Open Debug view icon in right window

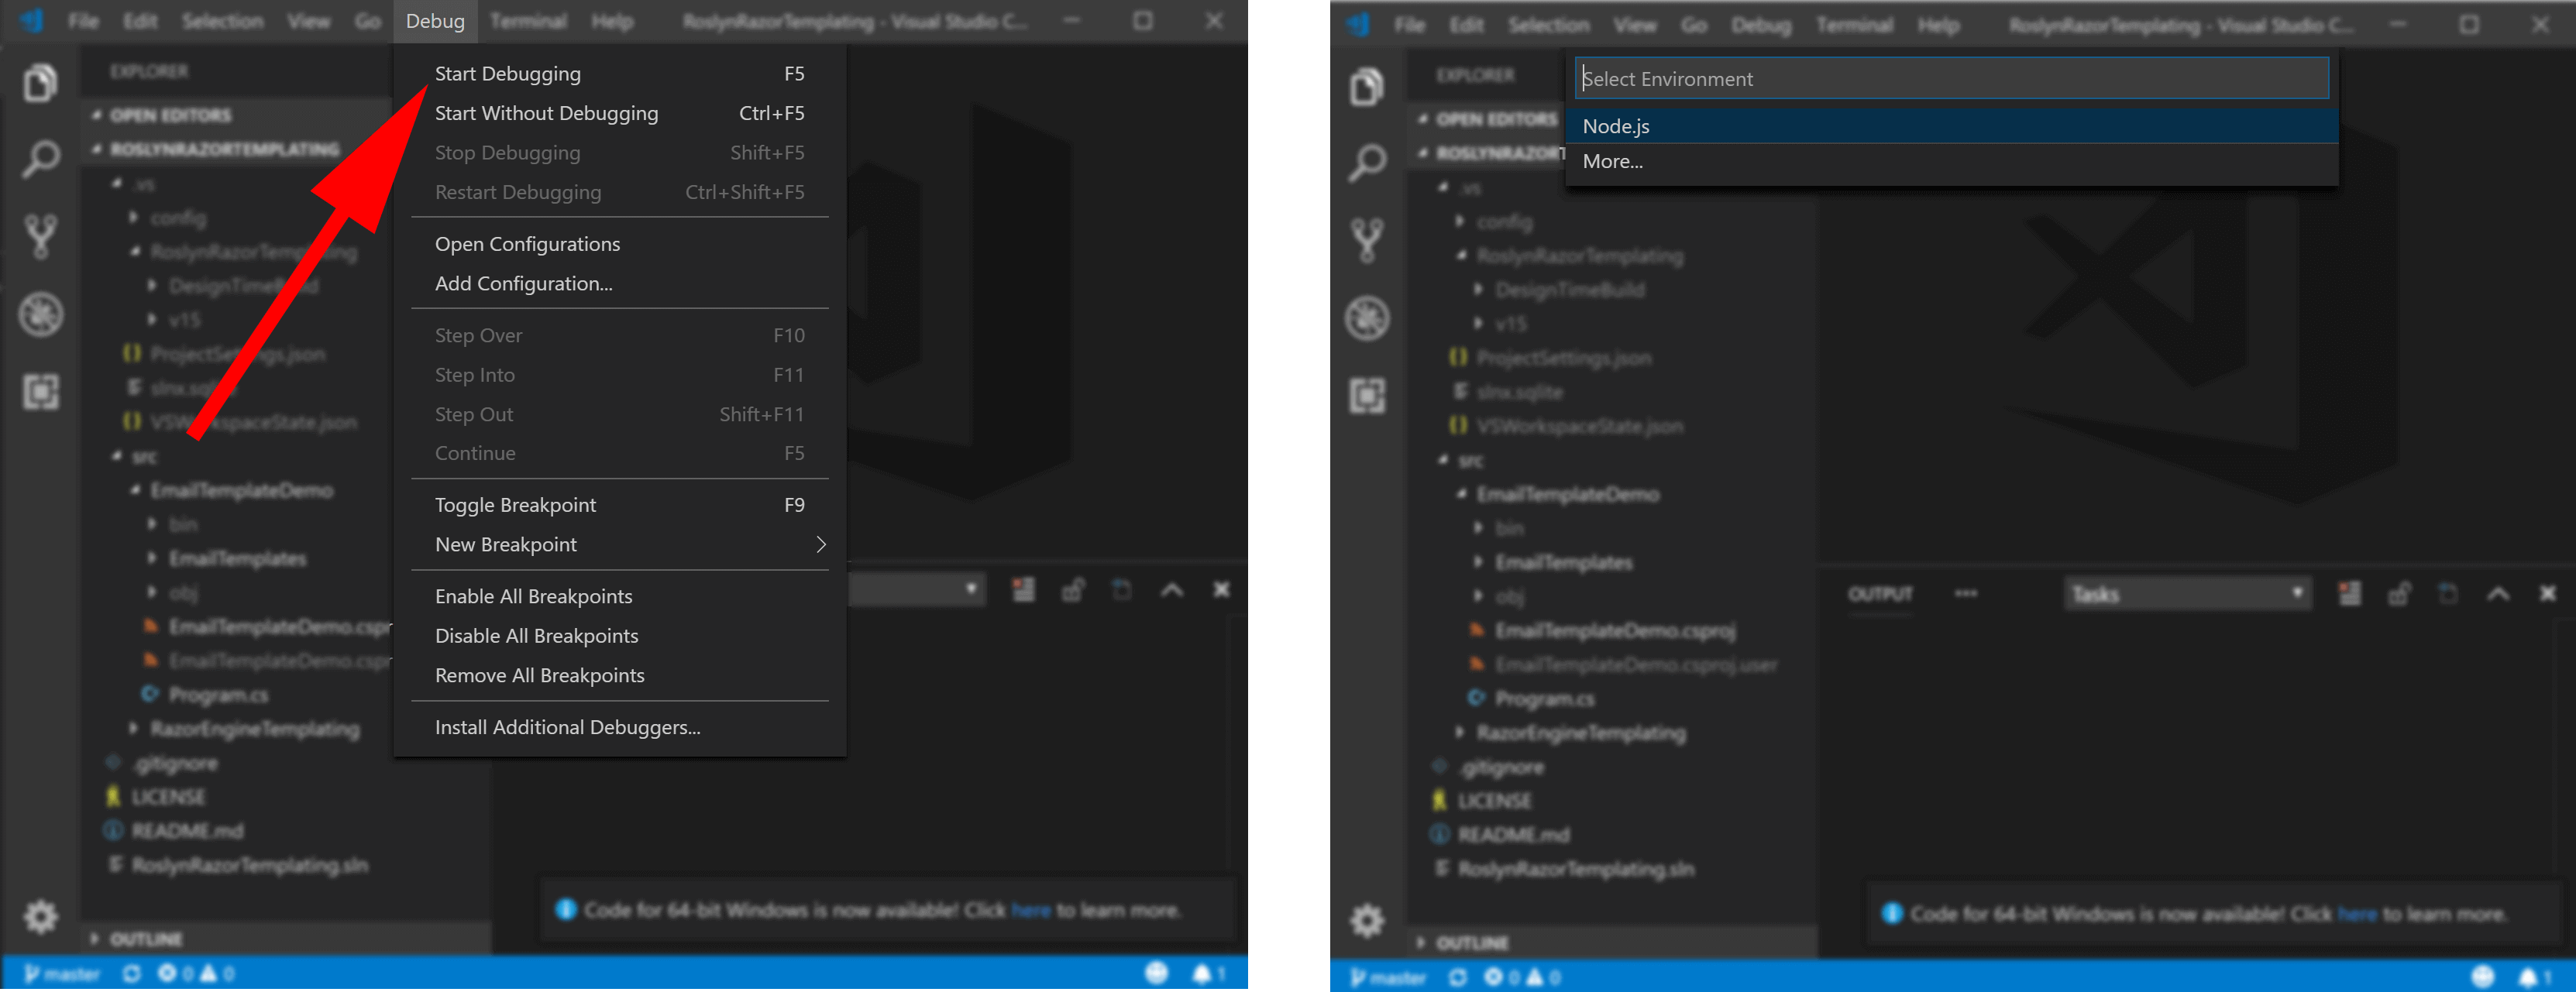[1367, 319]
